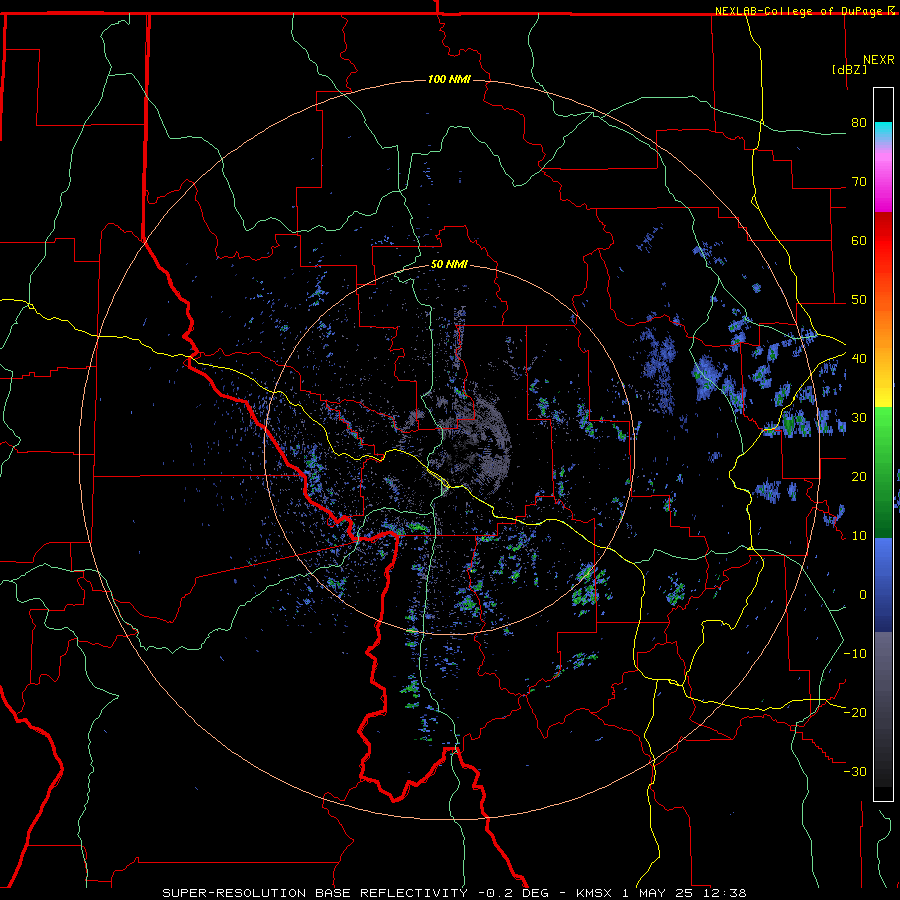Click the [dBZ] unit label
Image resolution: width=900 pixels, height=900 pixels.
[x=849, y=69]
